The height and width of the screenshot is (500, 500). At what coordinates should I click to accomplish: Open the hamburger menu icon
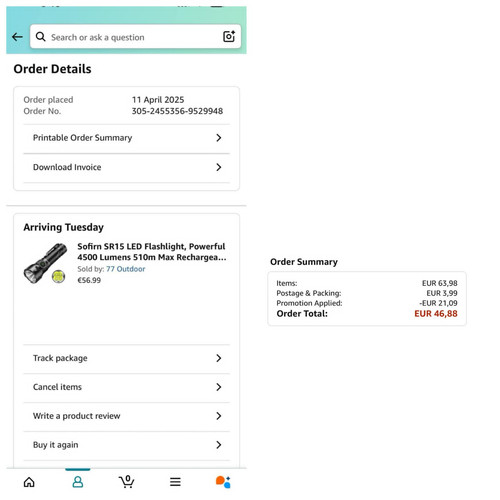coord(175,482)
